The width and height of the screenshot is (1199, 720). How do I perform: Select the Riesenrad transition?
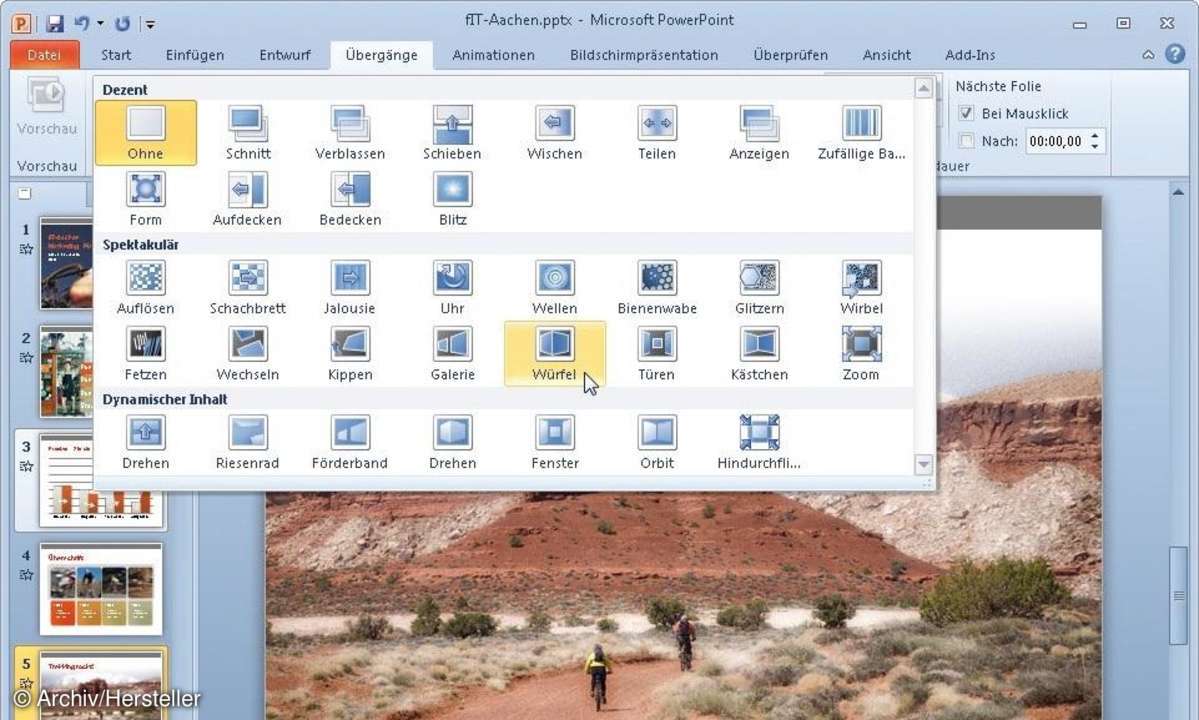tap(248, 443)
